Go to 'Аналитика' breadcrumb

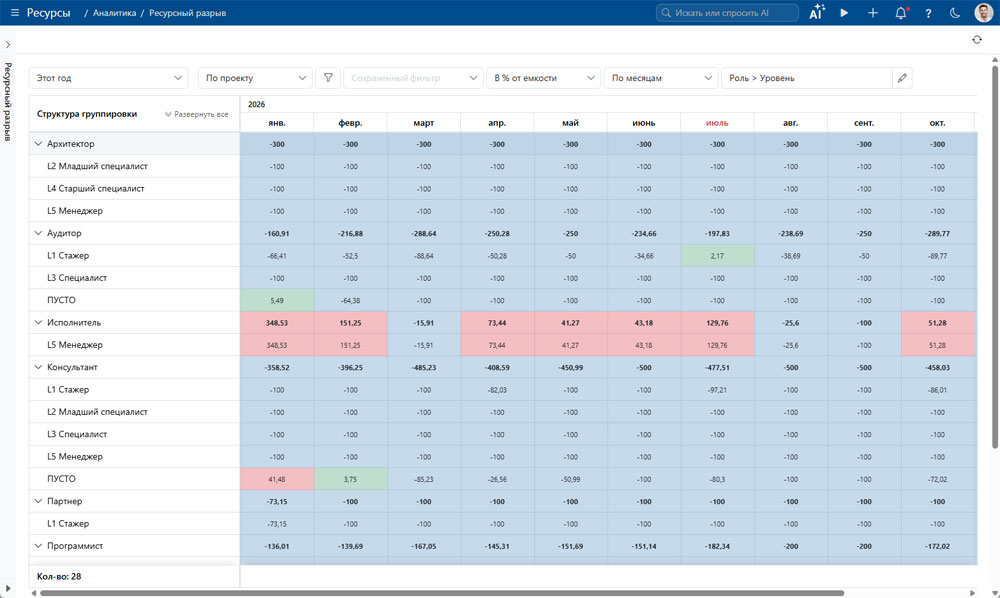(115, 13)
